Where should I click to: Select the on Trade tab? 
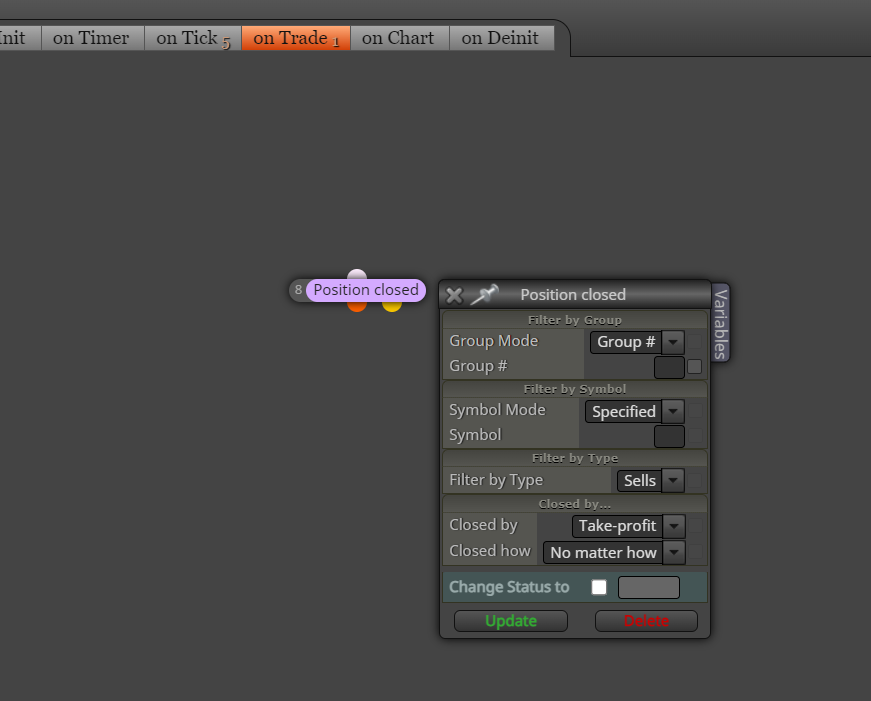click(296, 38)
